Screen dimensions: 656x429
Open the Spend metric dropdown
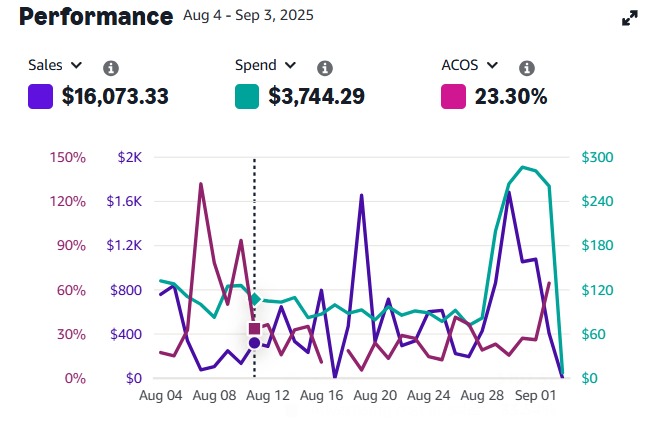tap(266, 65)
